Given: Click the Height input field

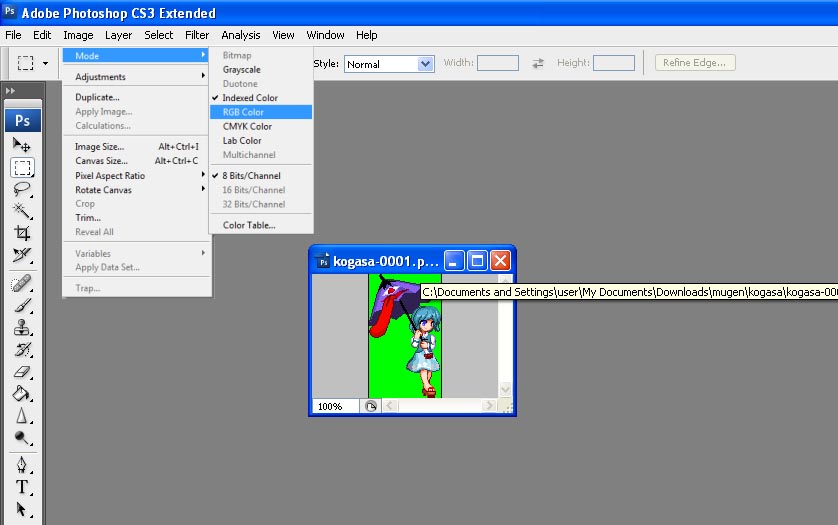Looking at the screenshot, I should coord(614,63).
